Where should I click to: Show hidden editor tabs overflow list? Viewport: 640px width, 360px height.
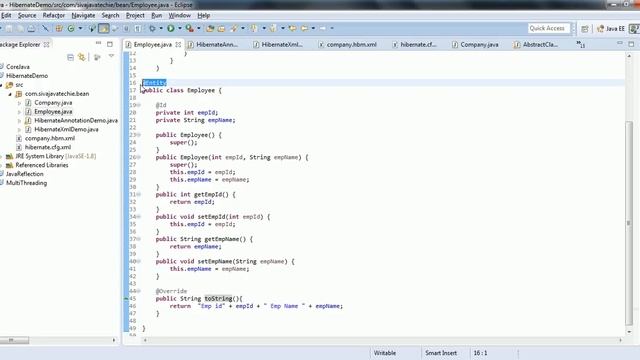[581, 44]
